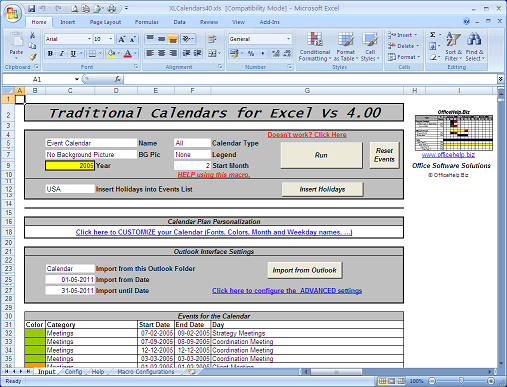Click AutoSum sigma icon

click(x=432, y=35)
